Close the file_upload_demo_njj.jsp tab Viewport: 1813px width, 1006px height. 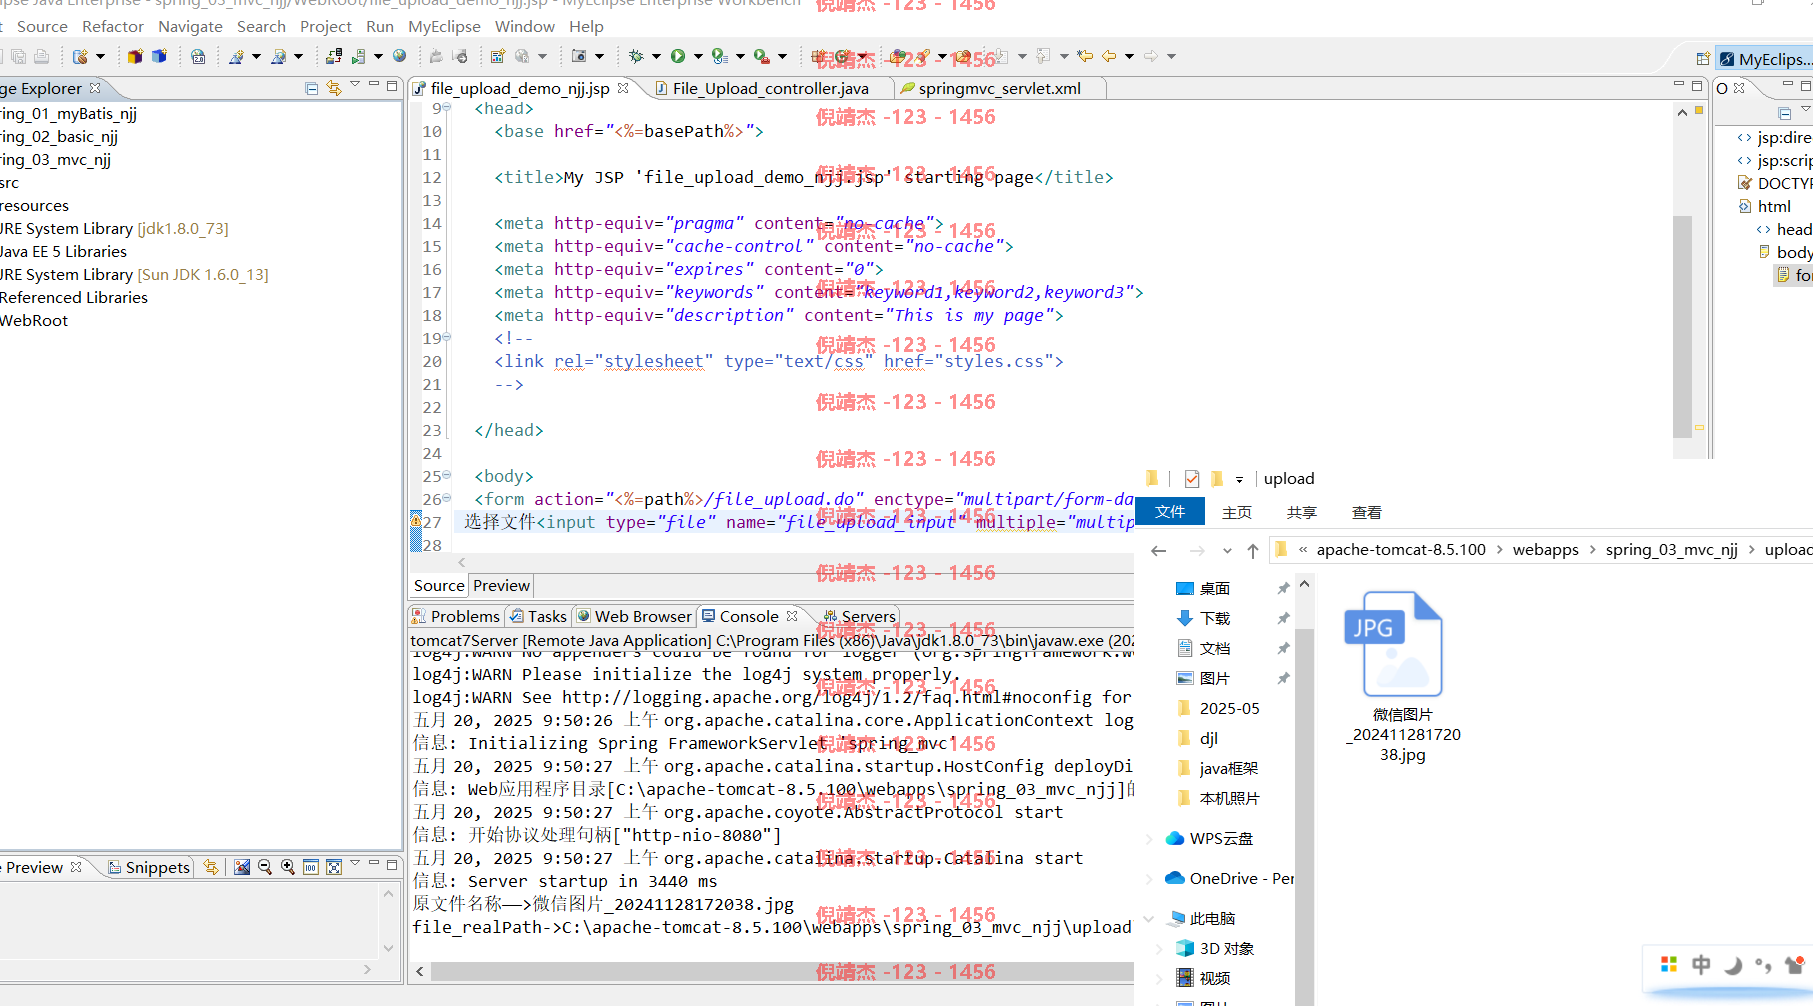coord(623,88)
